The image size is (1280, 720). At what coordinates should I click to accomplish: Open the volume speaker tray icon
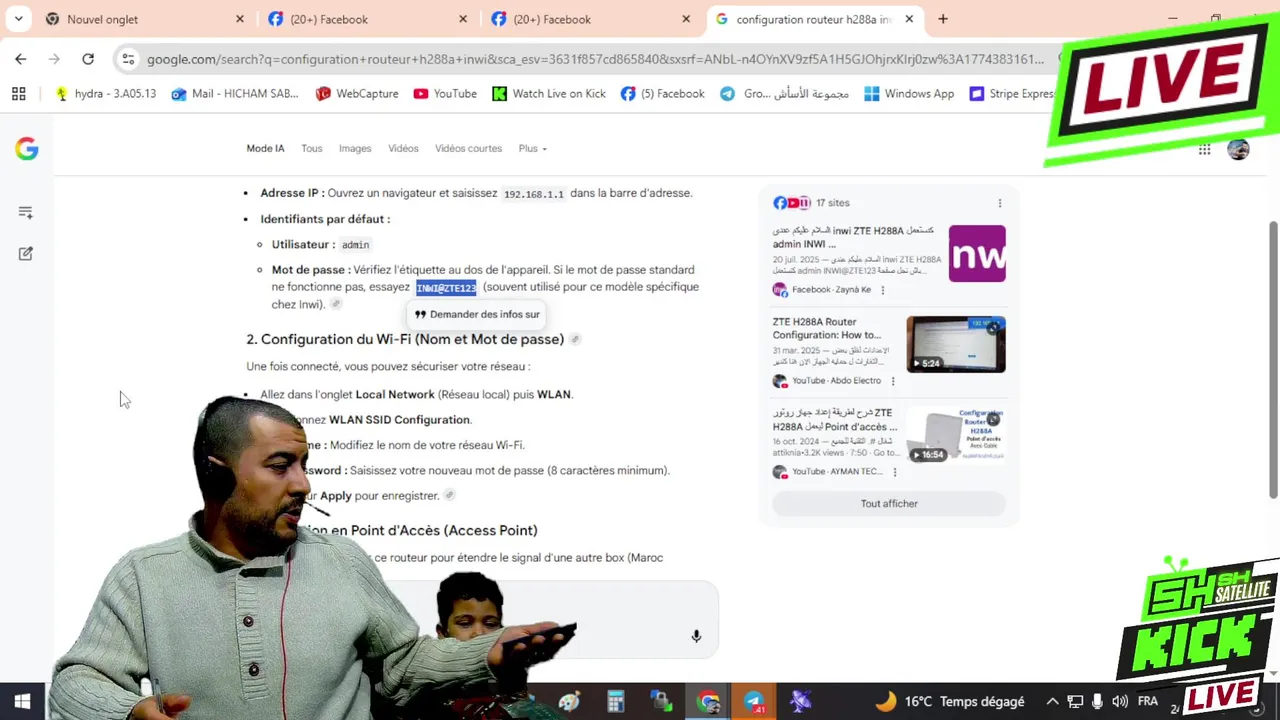(1119, 702)
